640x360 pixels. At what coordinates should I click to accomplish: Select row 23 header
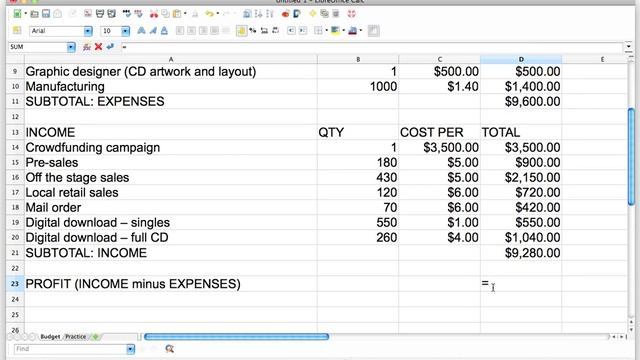pyautogui.click(x=15, y=283)
